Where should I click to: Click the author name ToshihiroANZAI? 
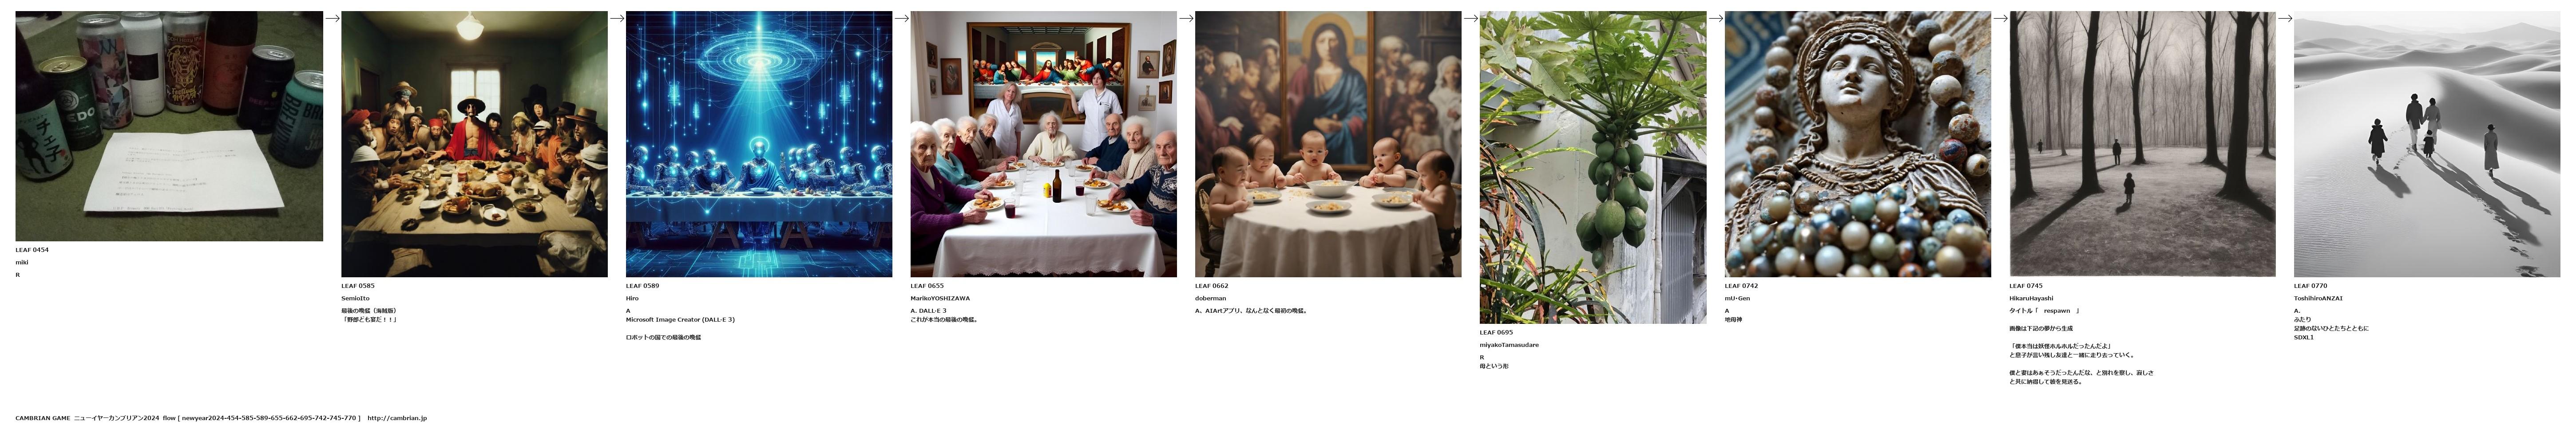2318,298
